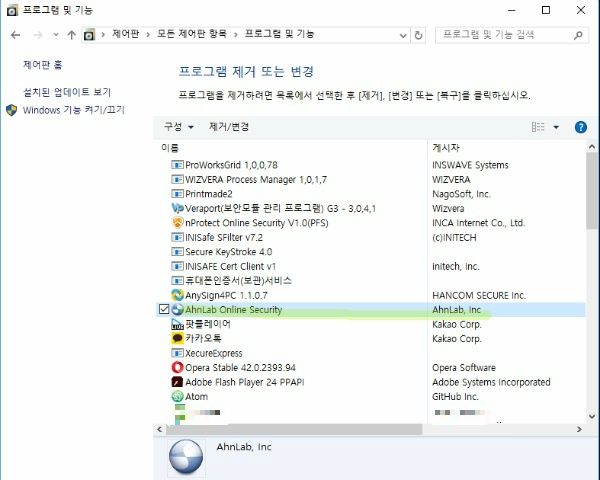Click the large AhnLab icon in details pane
The height and width of the screenshot is (480, 600).
[x=186, y=456]
